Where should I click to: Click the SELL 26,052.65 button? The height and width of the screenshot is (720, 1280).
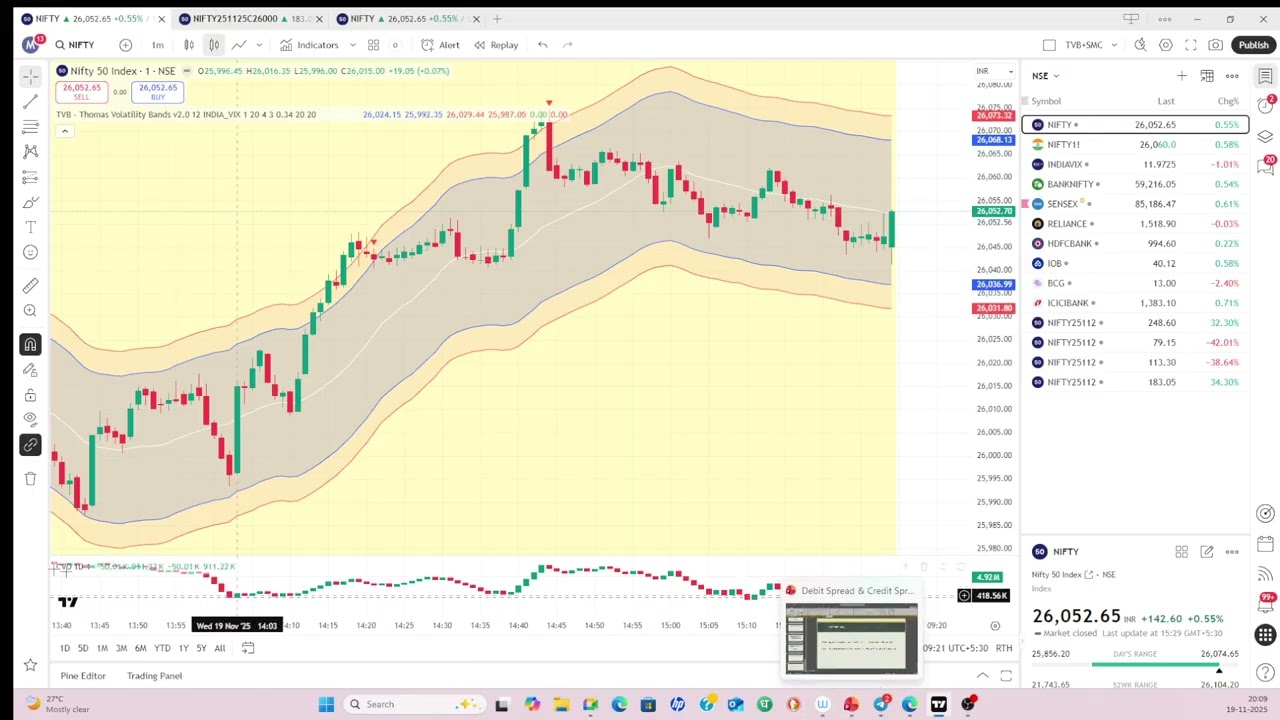click(x=81, y=92)
